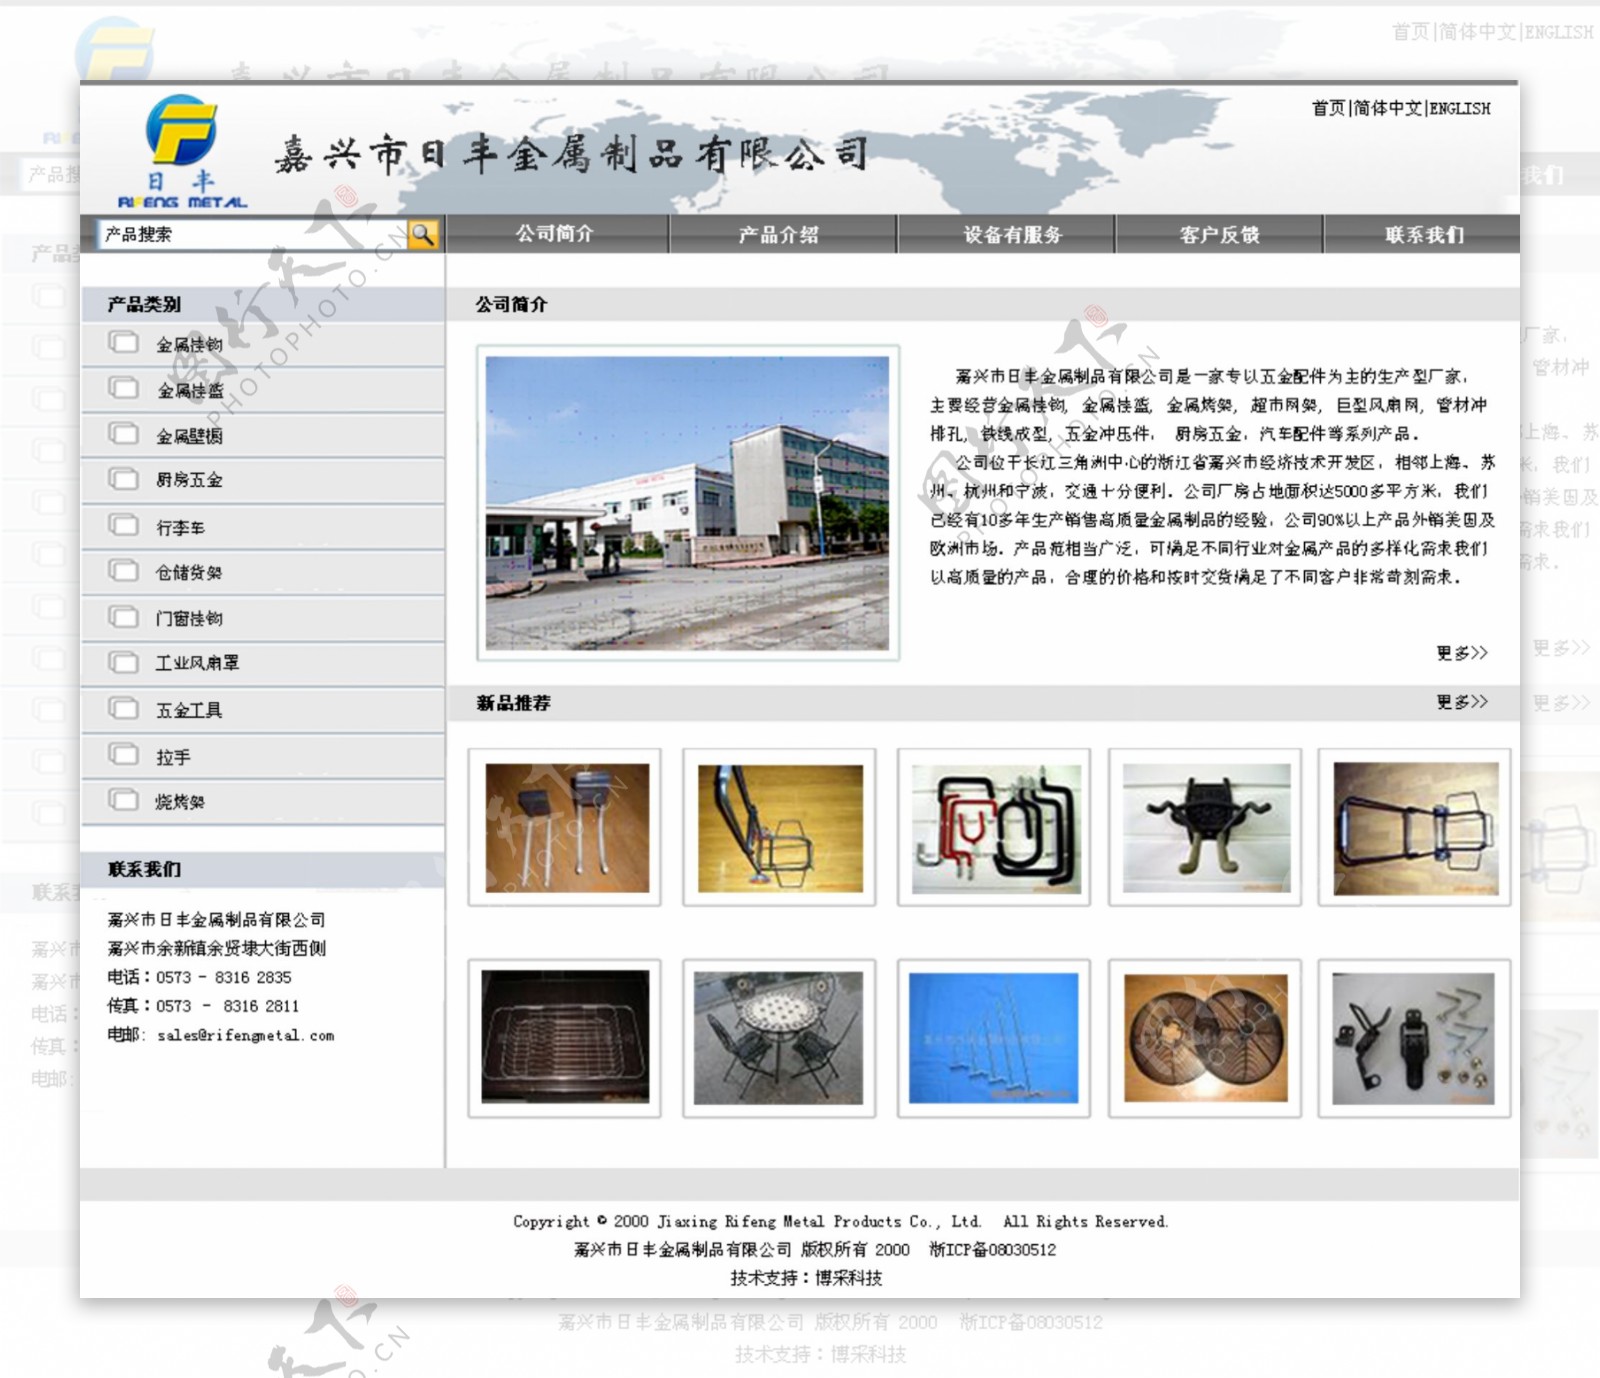1600x1378 pixels.
Task: Switch language to ENGLISH
Action: pyautogui.click(x=1460, y=108)
